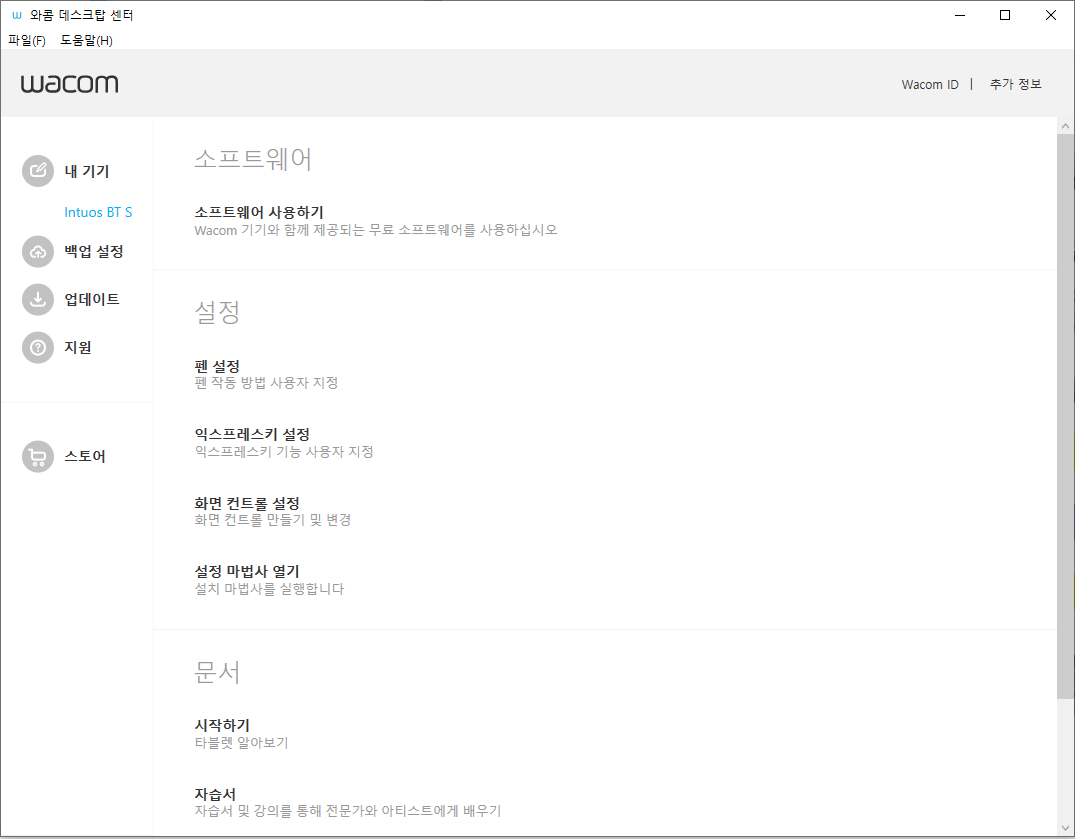The width and height of the screenshot is (1075, 839).
Task: Open 익스프레스키 설정
Action: pyautogui.click(x=252, y=435)
